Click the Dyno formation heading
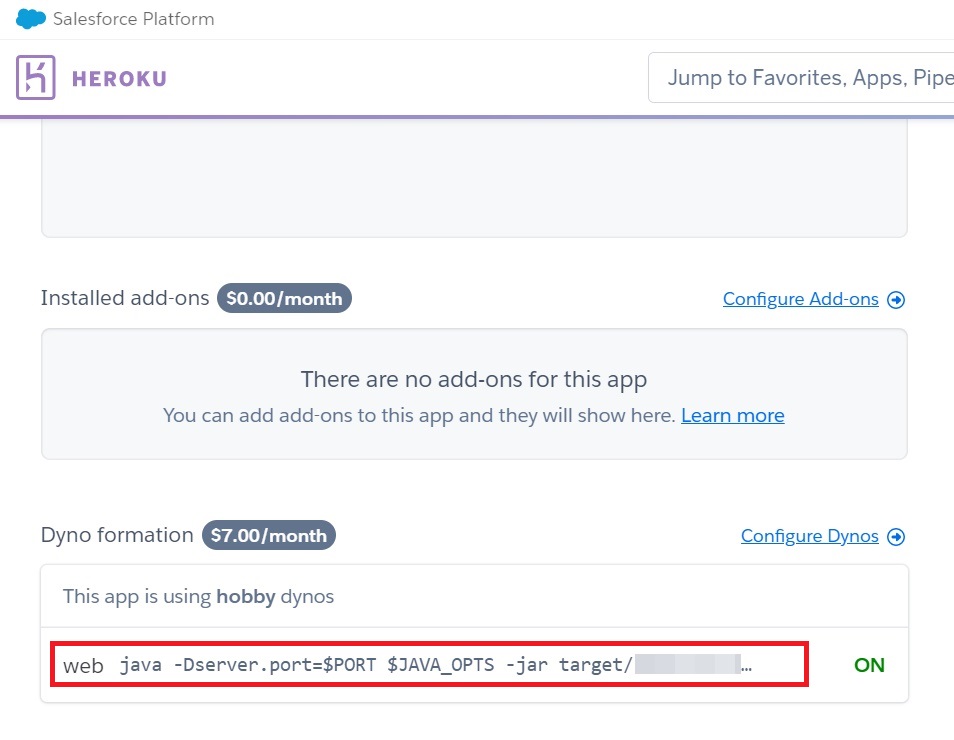This screenshot has height=740, width=954. pyautogui.click(x=117, y=535)
